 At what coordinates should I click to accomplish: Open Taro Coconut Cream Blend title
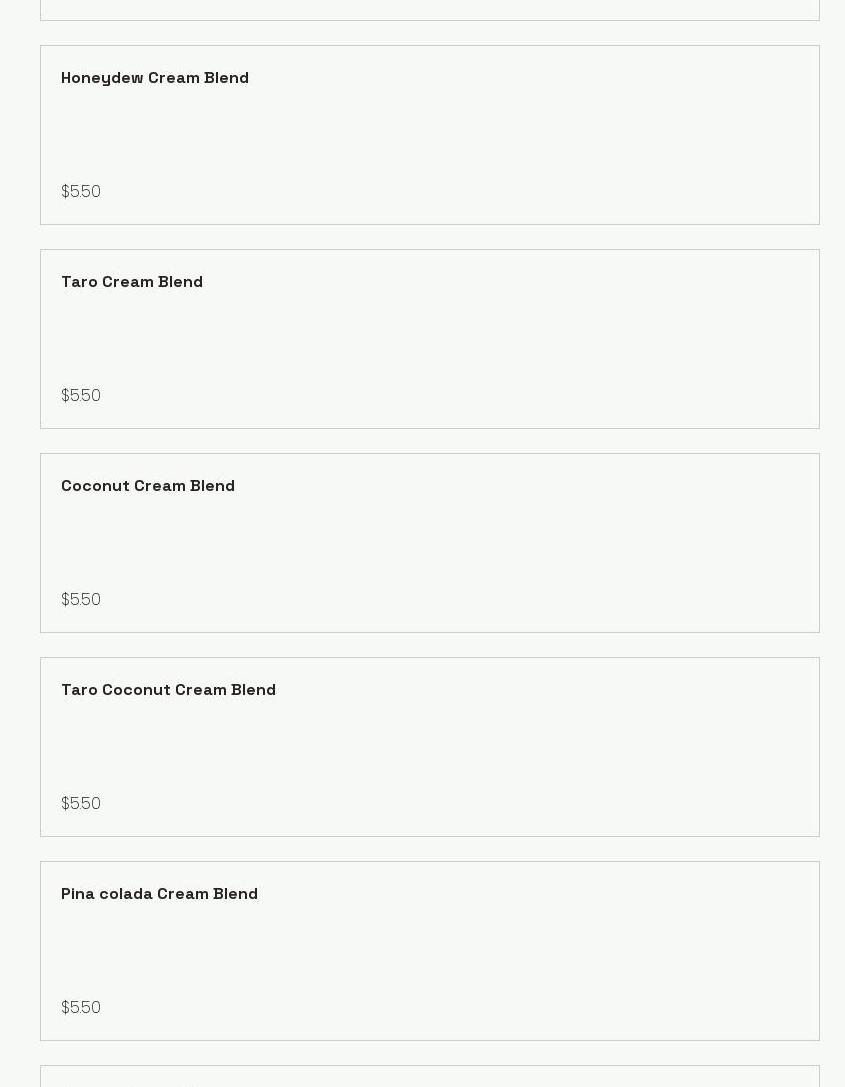(168, 690)
